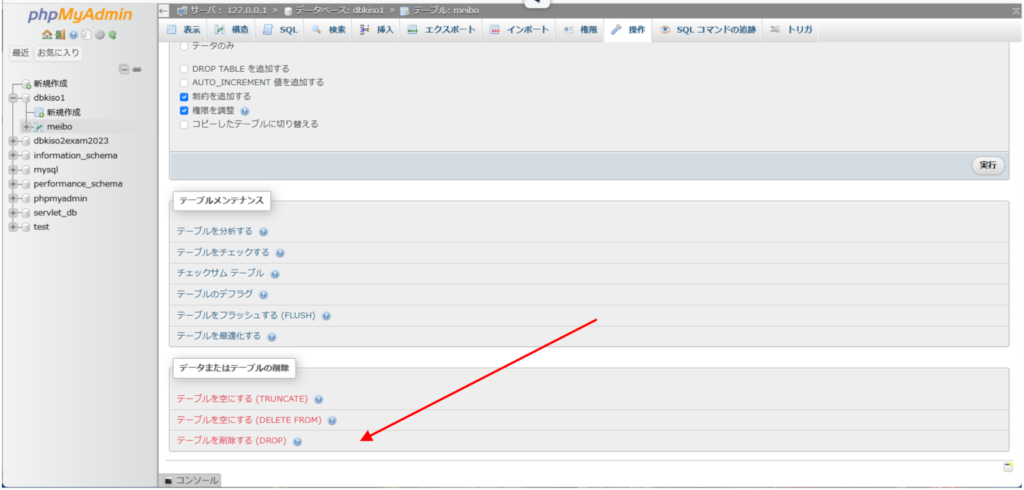This screenshot has width=1024, height=490.
Task: Click the link-with-main-panel chain icon
Action: pyautogui.click(x=136, y=69)
